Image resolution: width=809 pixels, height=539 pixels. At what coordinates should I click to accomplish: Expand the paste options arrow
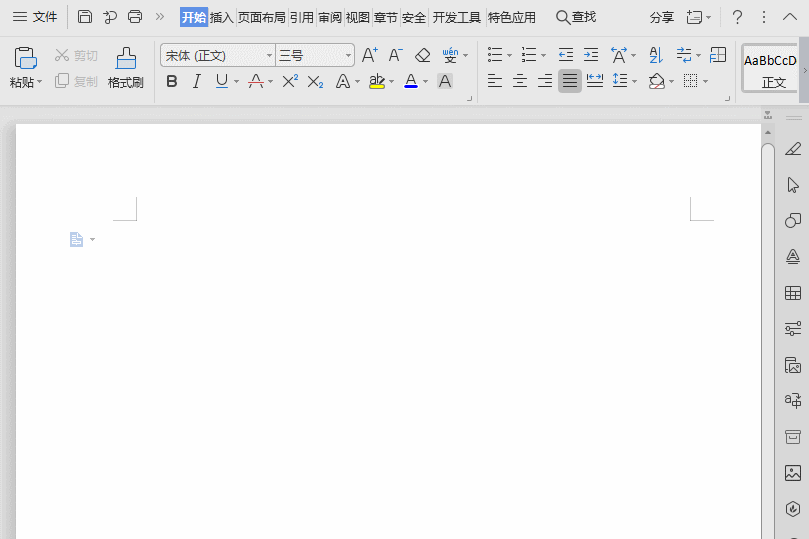[x=40, y=82]
